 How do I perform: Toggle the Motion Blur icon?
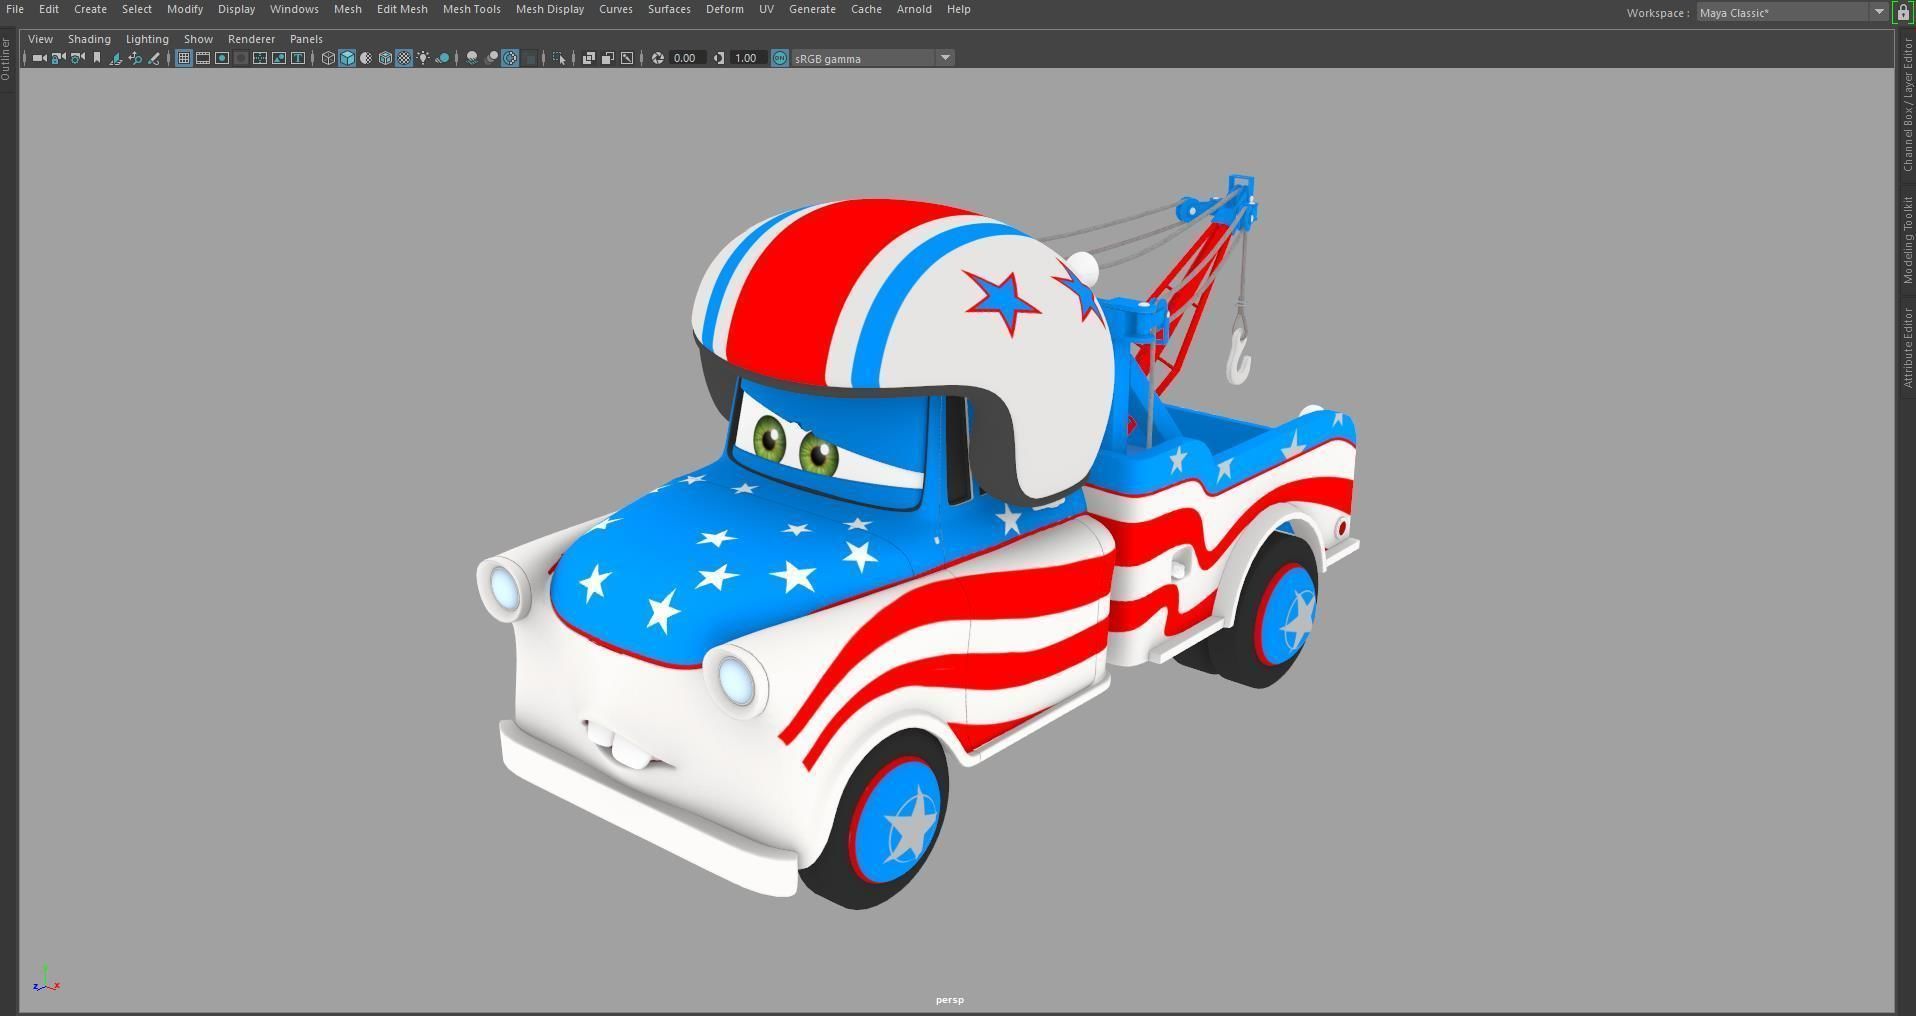point(491,58)
